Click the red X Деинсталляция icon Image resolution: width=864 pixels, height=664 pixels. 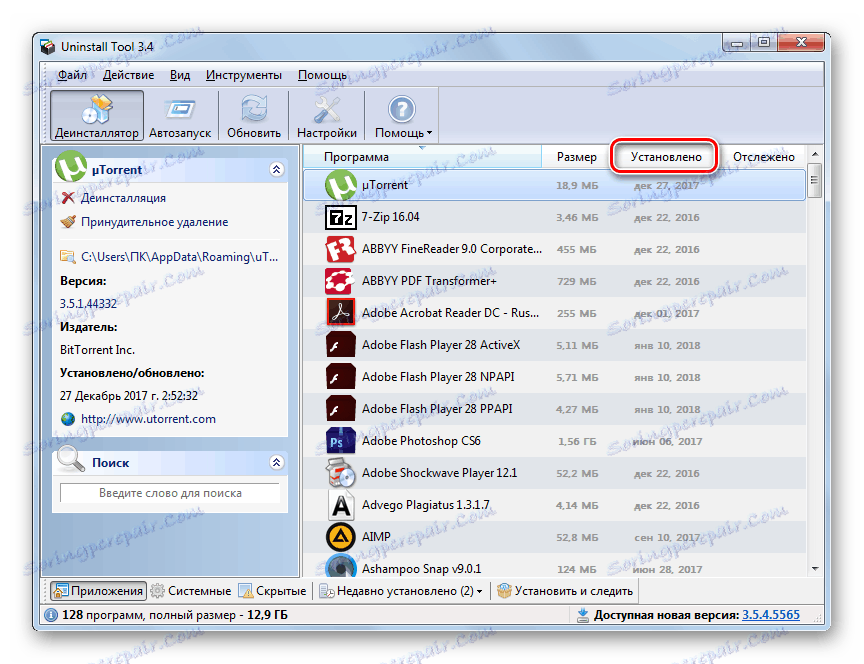click(68, 198)
